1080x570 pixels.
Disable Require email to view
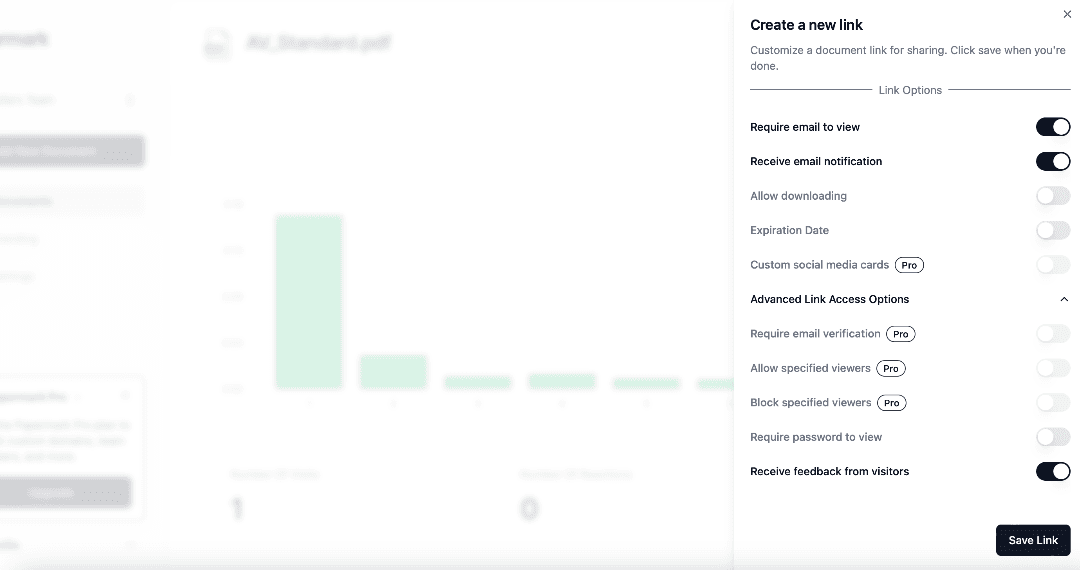(1053, 127)
